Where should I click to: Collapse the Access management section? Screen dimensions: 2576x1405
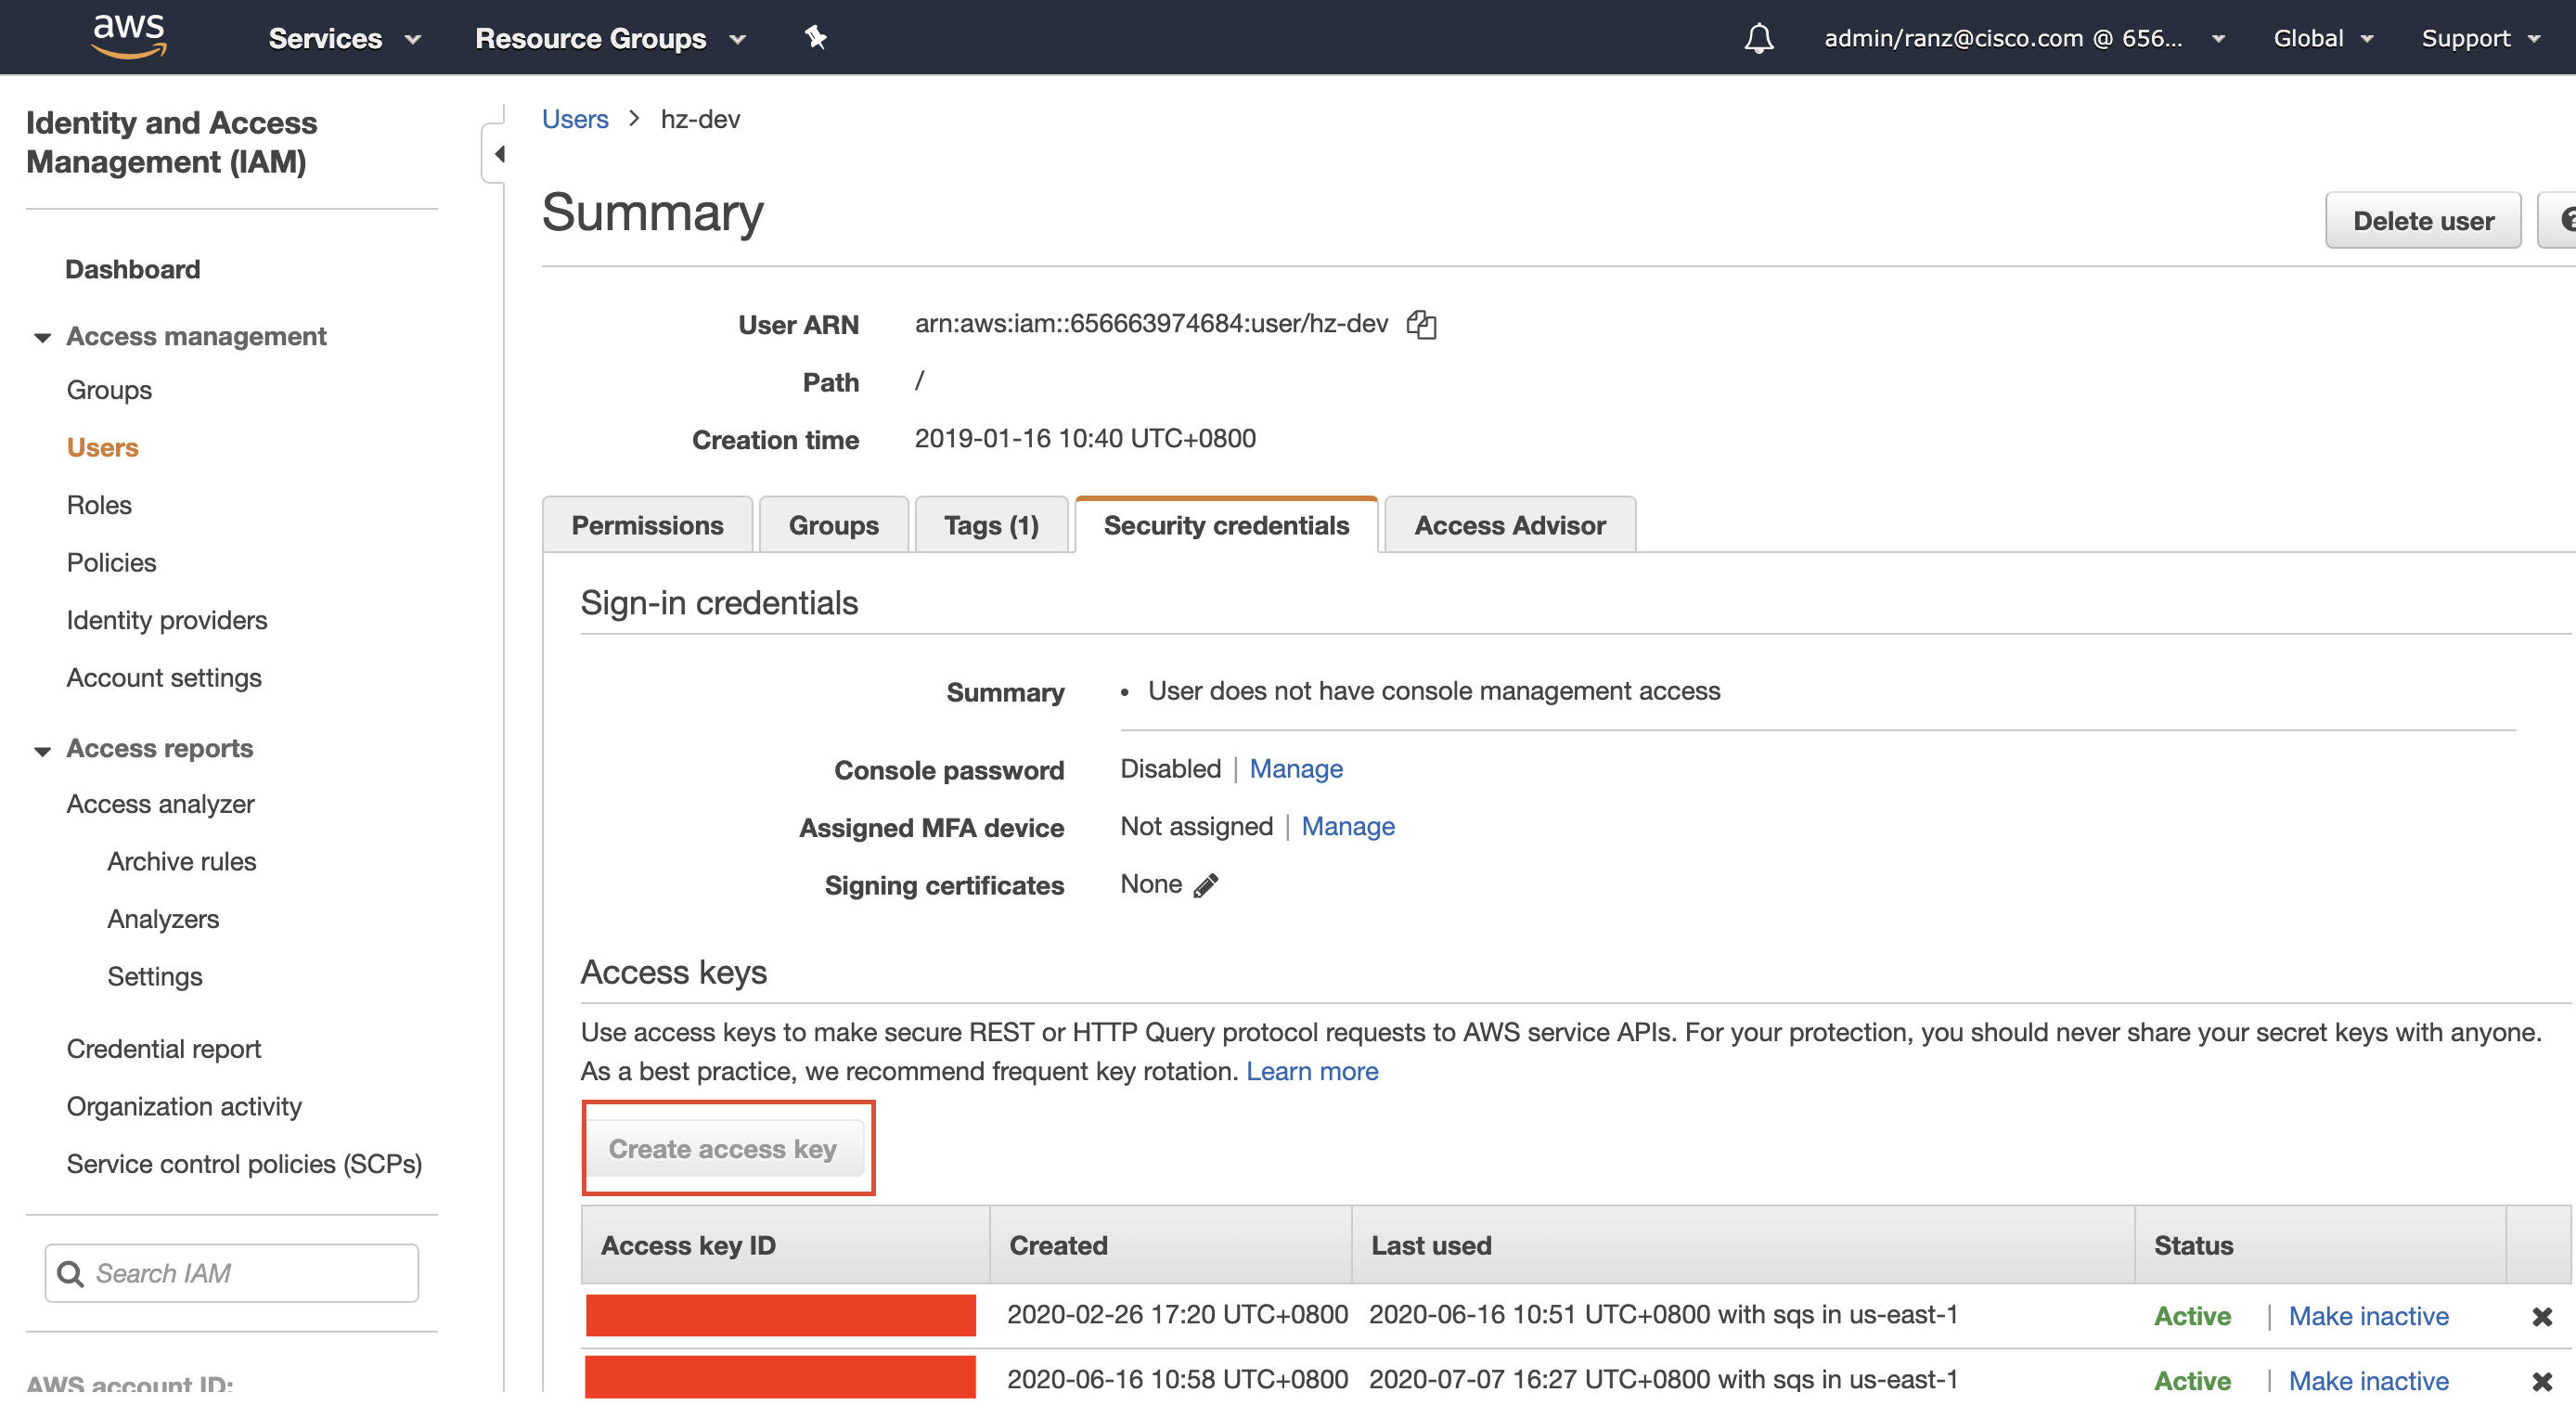tap(42, 337)
